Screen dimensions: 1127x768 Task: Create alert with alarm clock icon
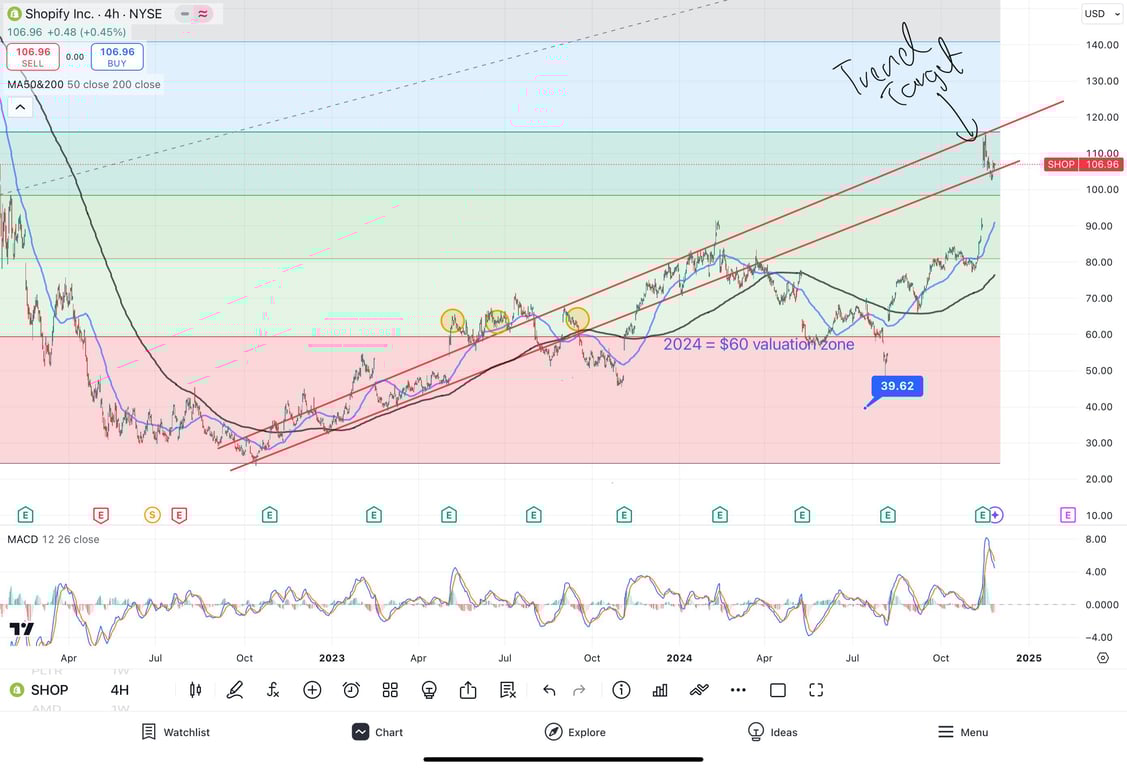[x=351, y=690]
